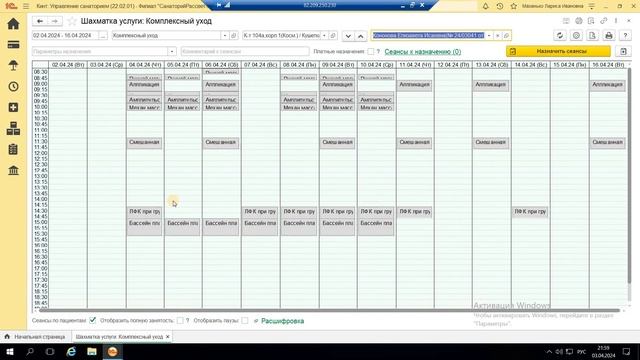
Task: Open Расшифровка link
Action: pyautogui.click(x=282, y=321)
